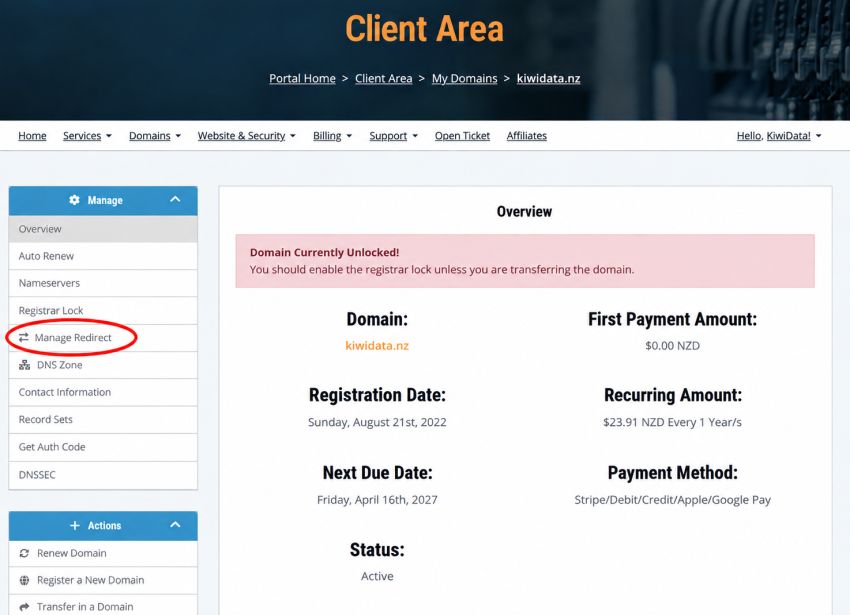
Task: Click the Portal Home breadcrumb link
Action: point(302,79)
